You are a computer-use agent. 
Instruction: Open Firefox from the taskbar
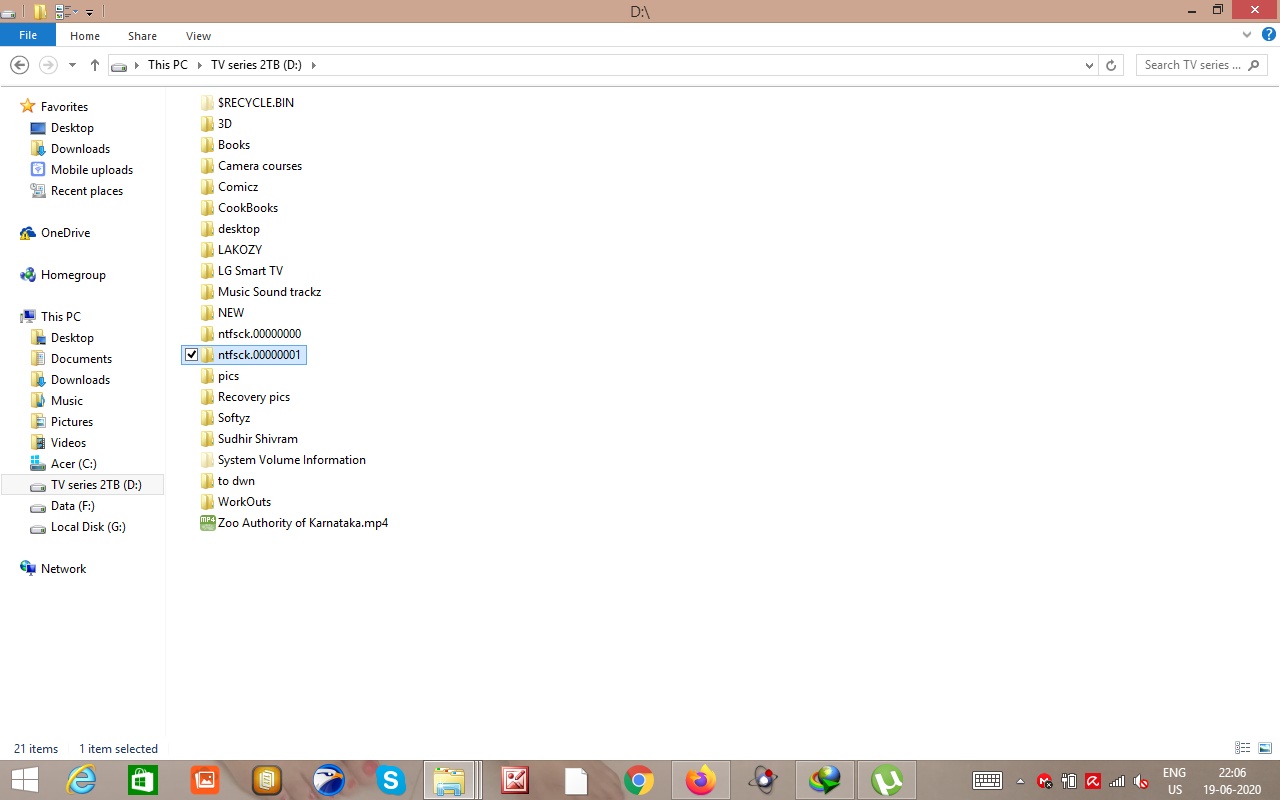click(700, 780)
